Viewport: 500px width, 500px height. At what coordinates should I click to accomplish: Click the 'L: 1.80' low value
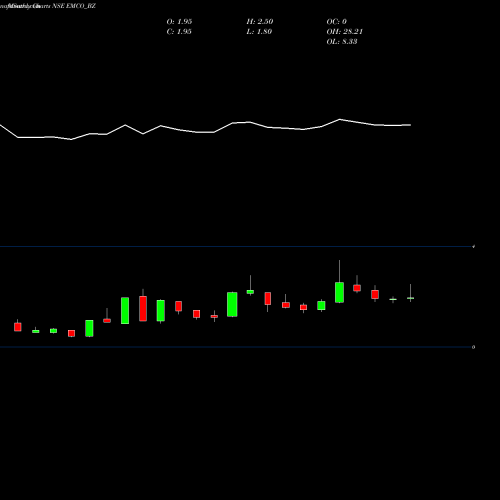pyautogui.click(x=259, y=32)
